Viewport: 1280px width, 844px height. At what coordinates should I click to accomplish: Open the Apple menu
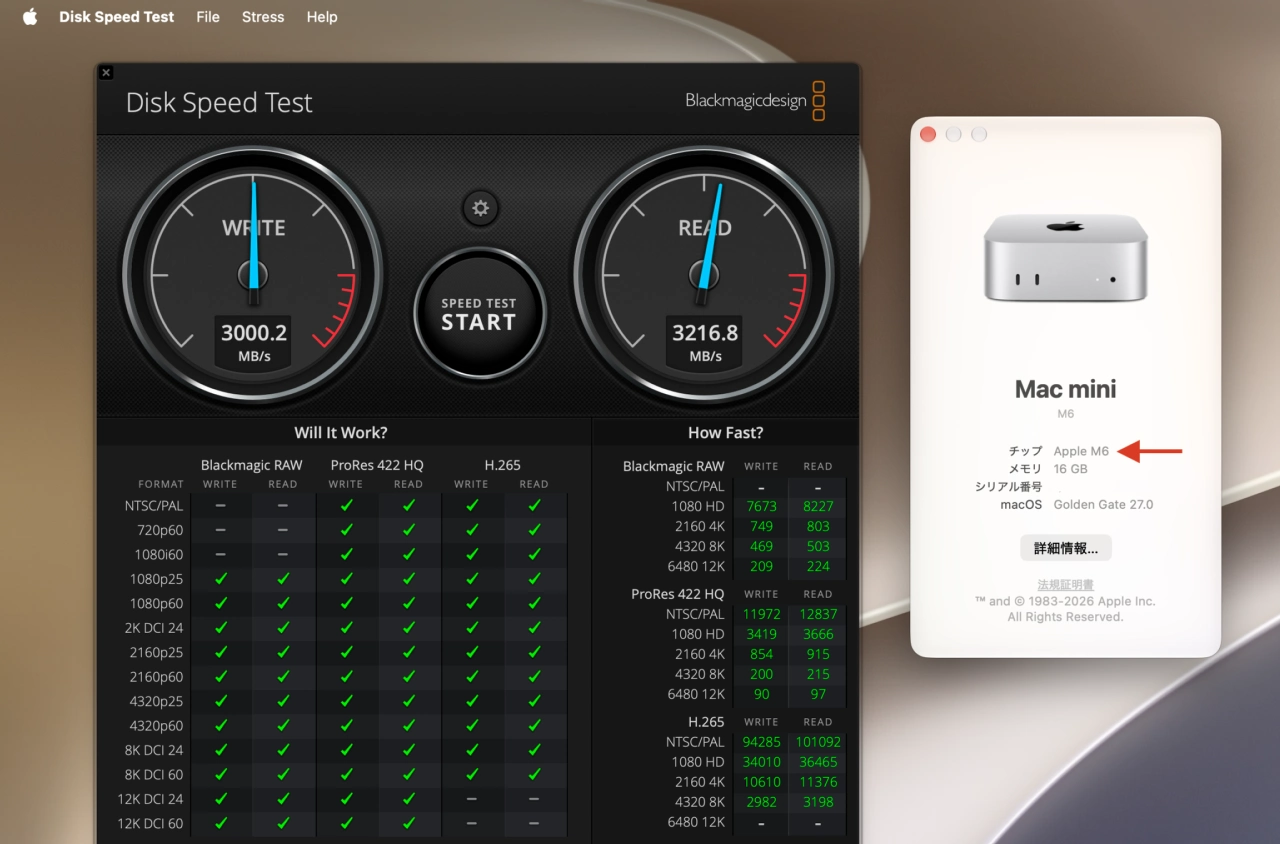point(30,17)
